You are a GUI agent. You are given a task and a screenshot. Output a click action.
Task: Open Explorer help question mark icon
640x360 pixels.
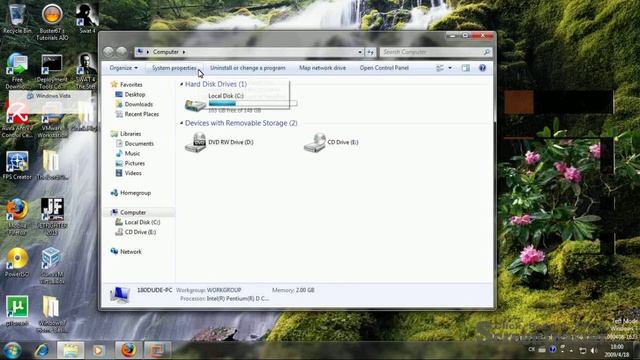tap(482, 68)
